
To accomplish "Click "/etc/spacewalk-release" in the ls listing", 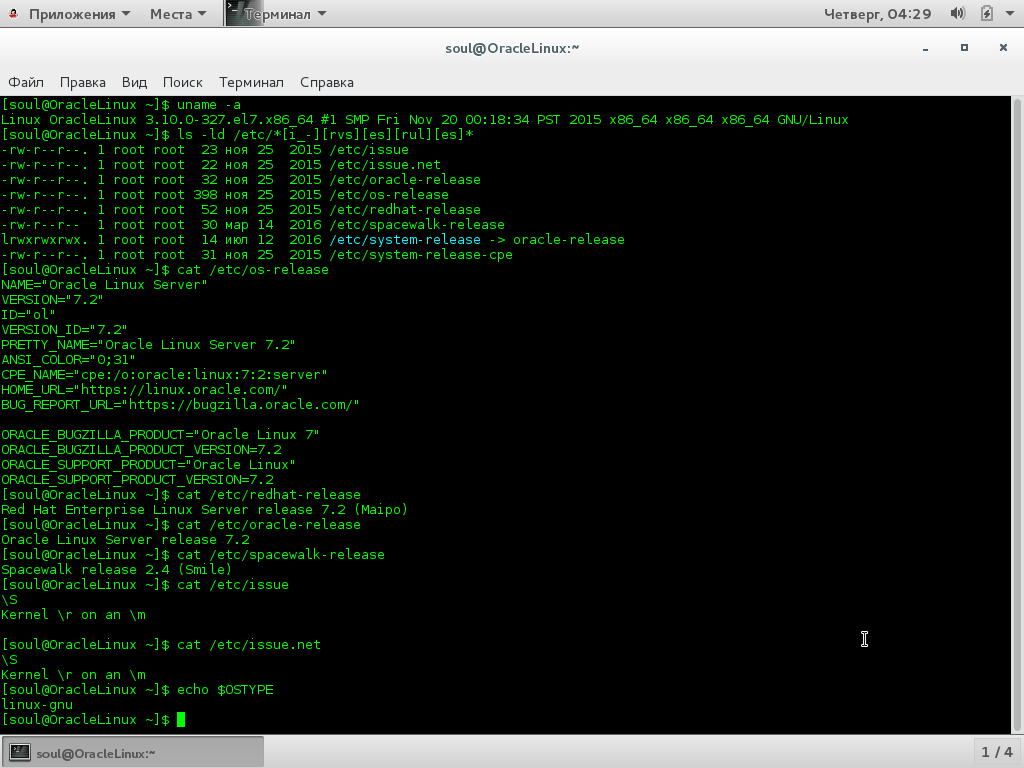I will click(417, 225).
